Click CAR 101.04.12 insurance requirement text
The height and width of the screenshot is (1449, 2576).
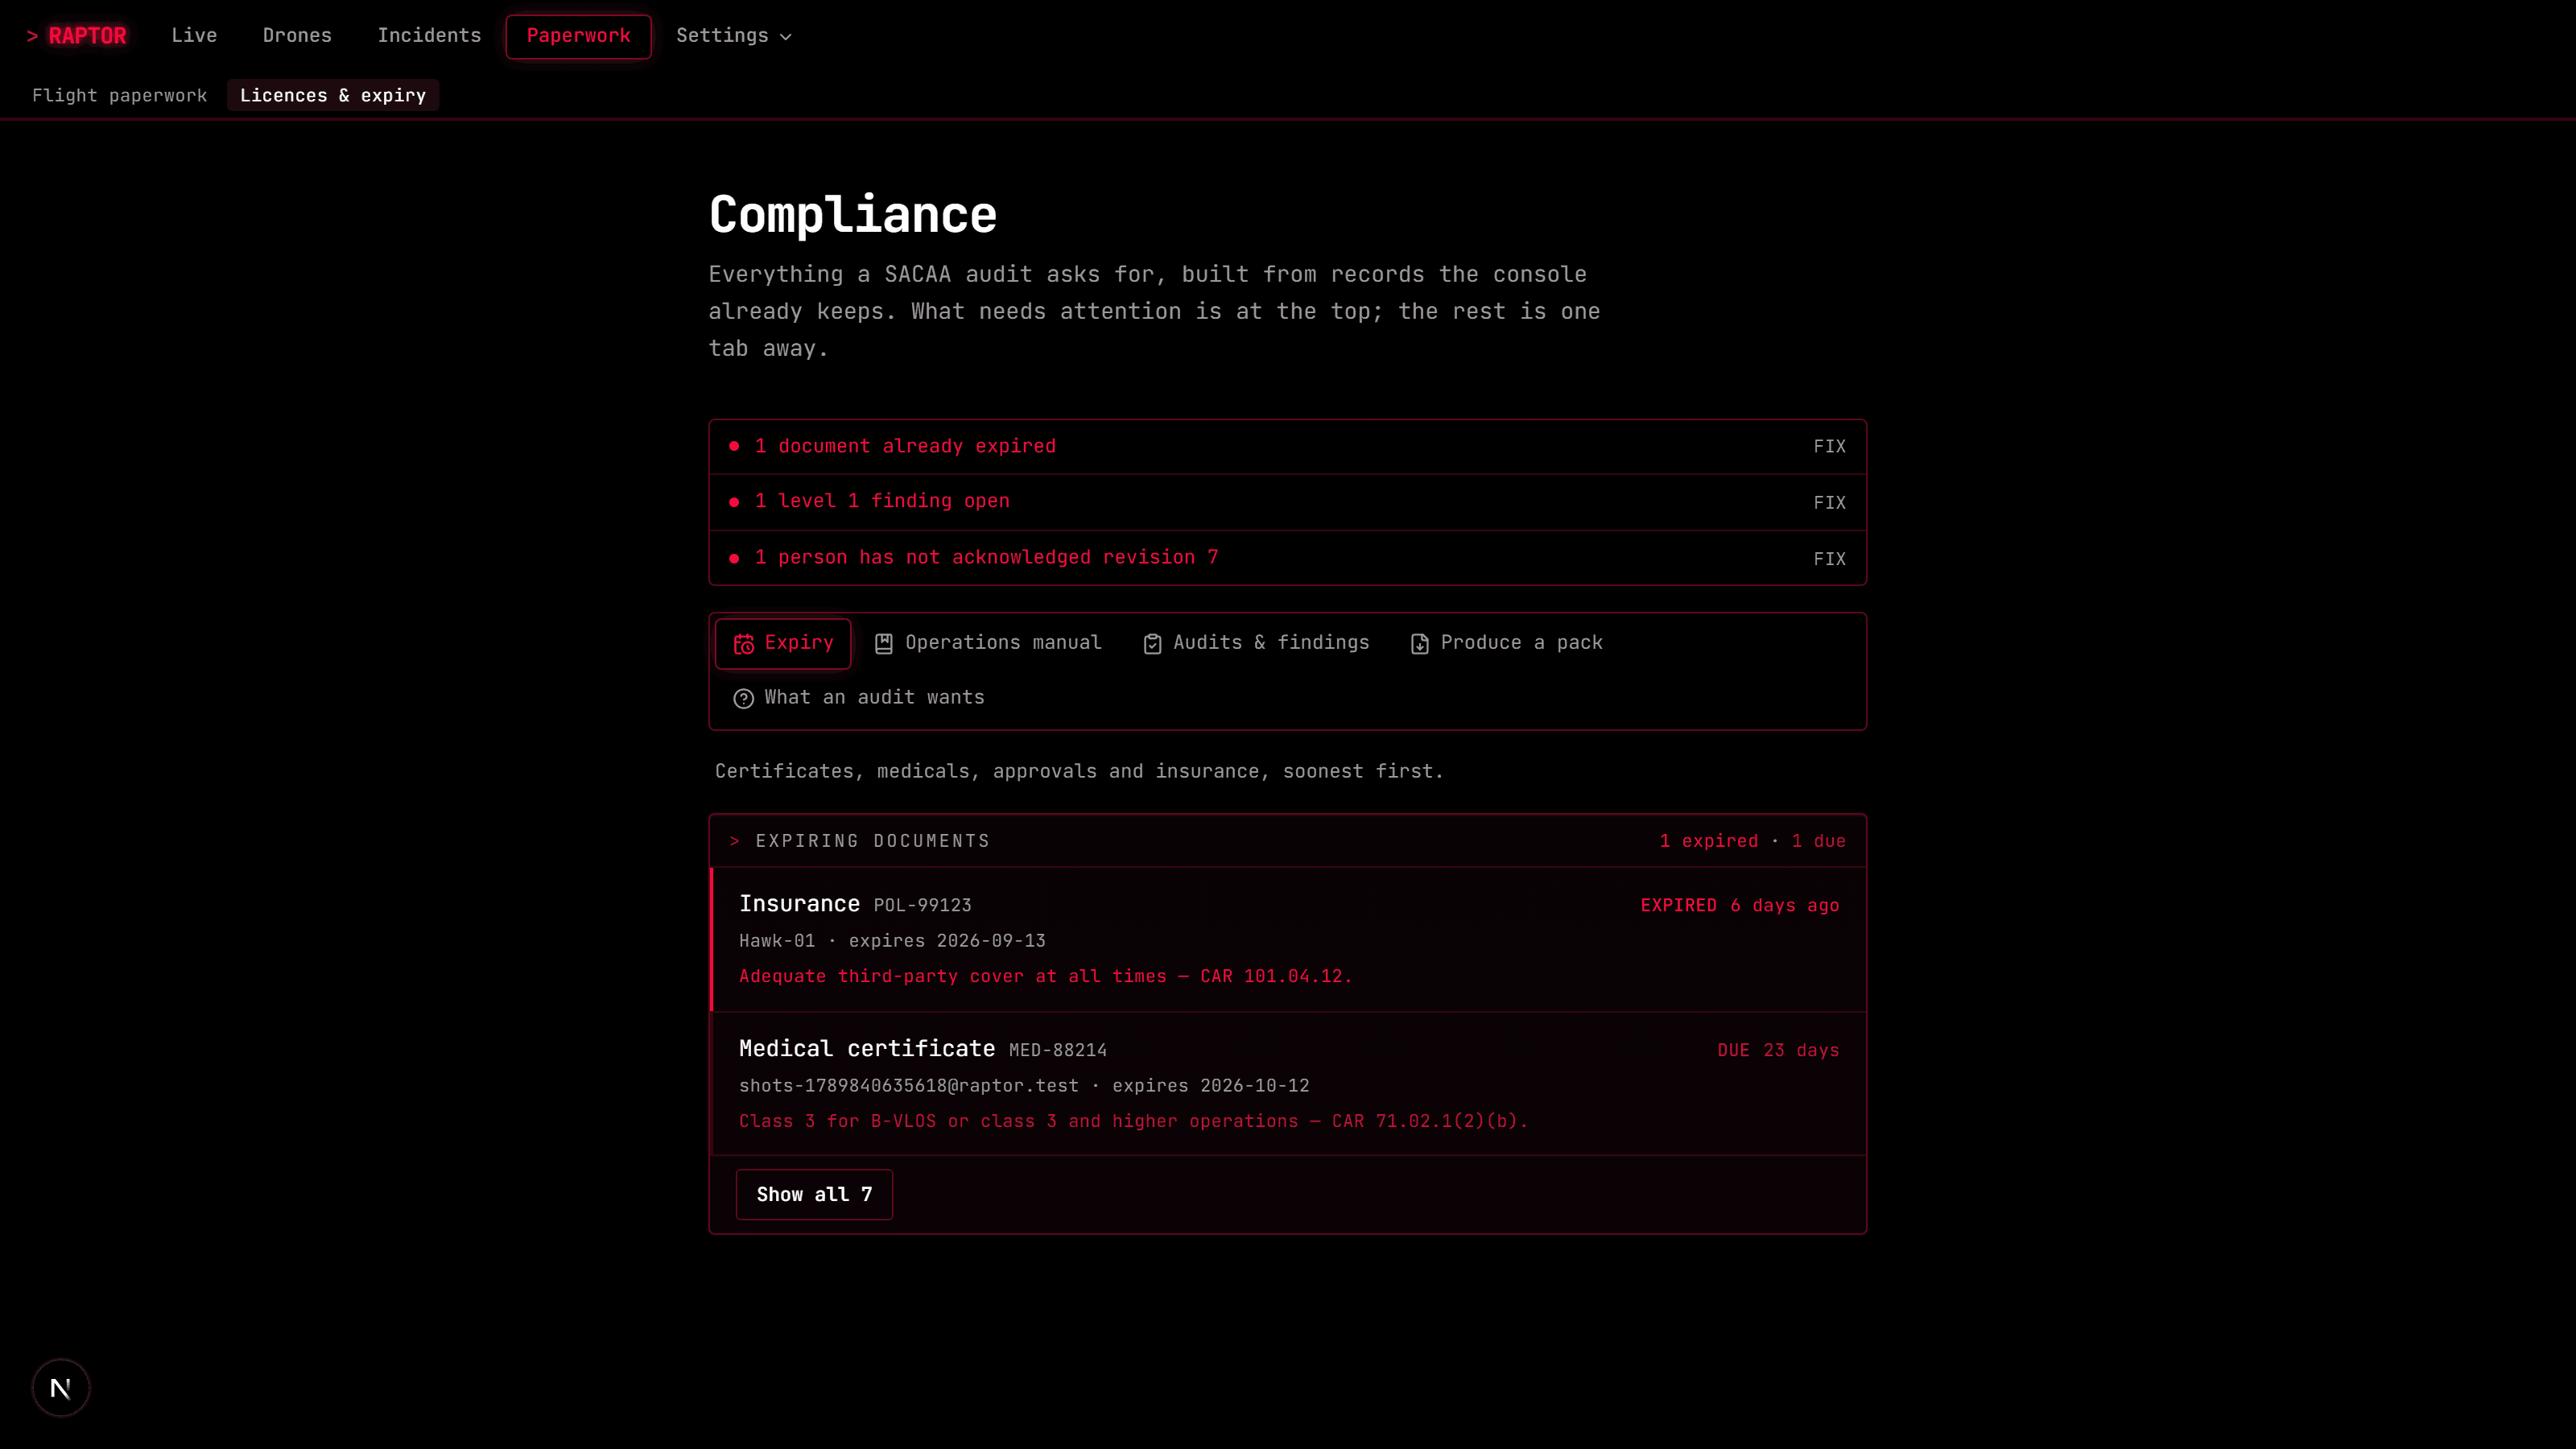[x=1045, y=976]
